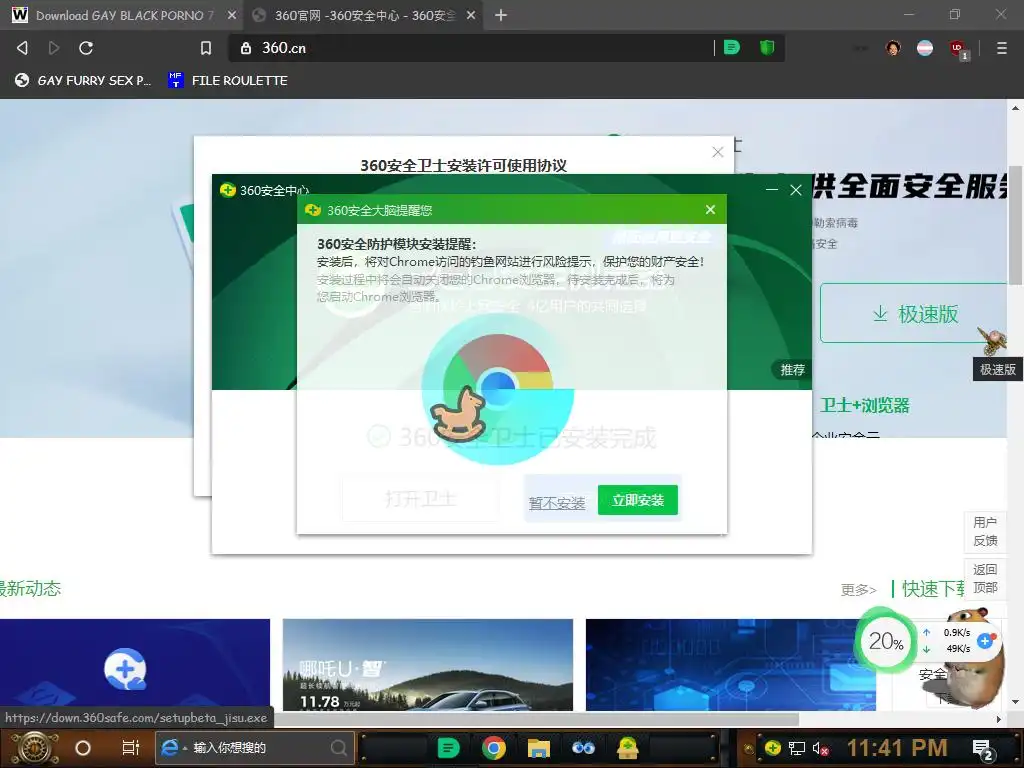Click the taskbar search box 输入你想搜的
The image size is (1024, 768).
pyautogui.click(x=255, y=748)
